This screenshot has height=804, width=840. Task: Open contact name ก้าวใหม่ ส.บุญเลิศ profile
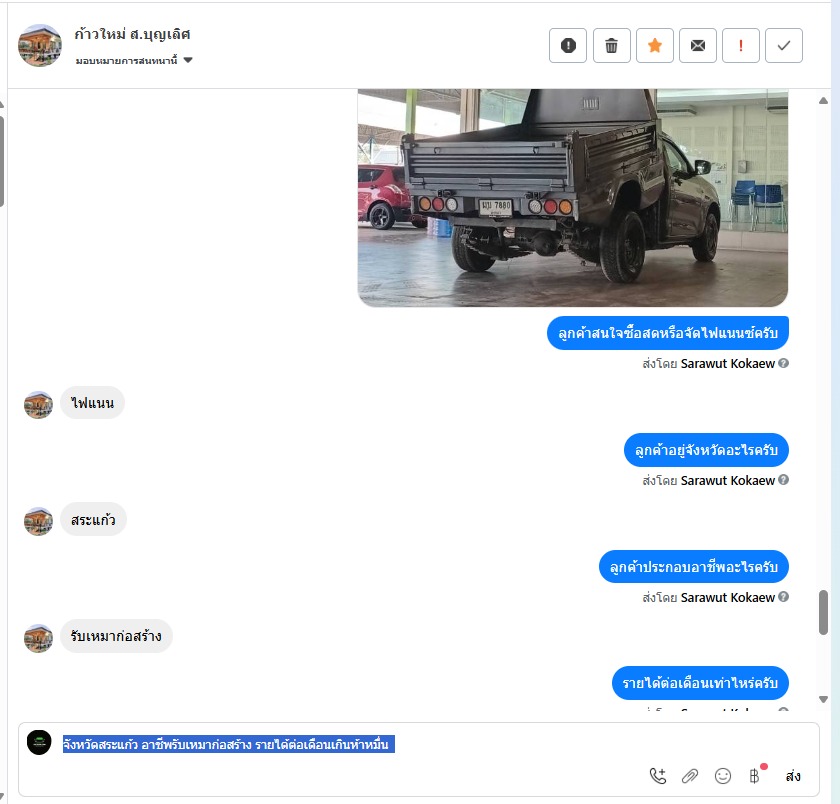click(132, 34)
